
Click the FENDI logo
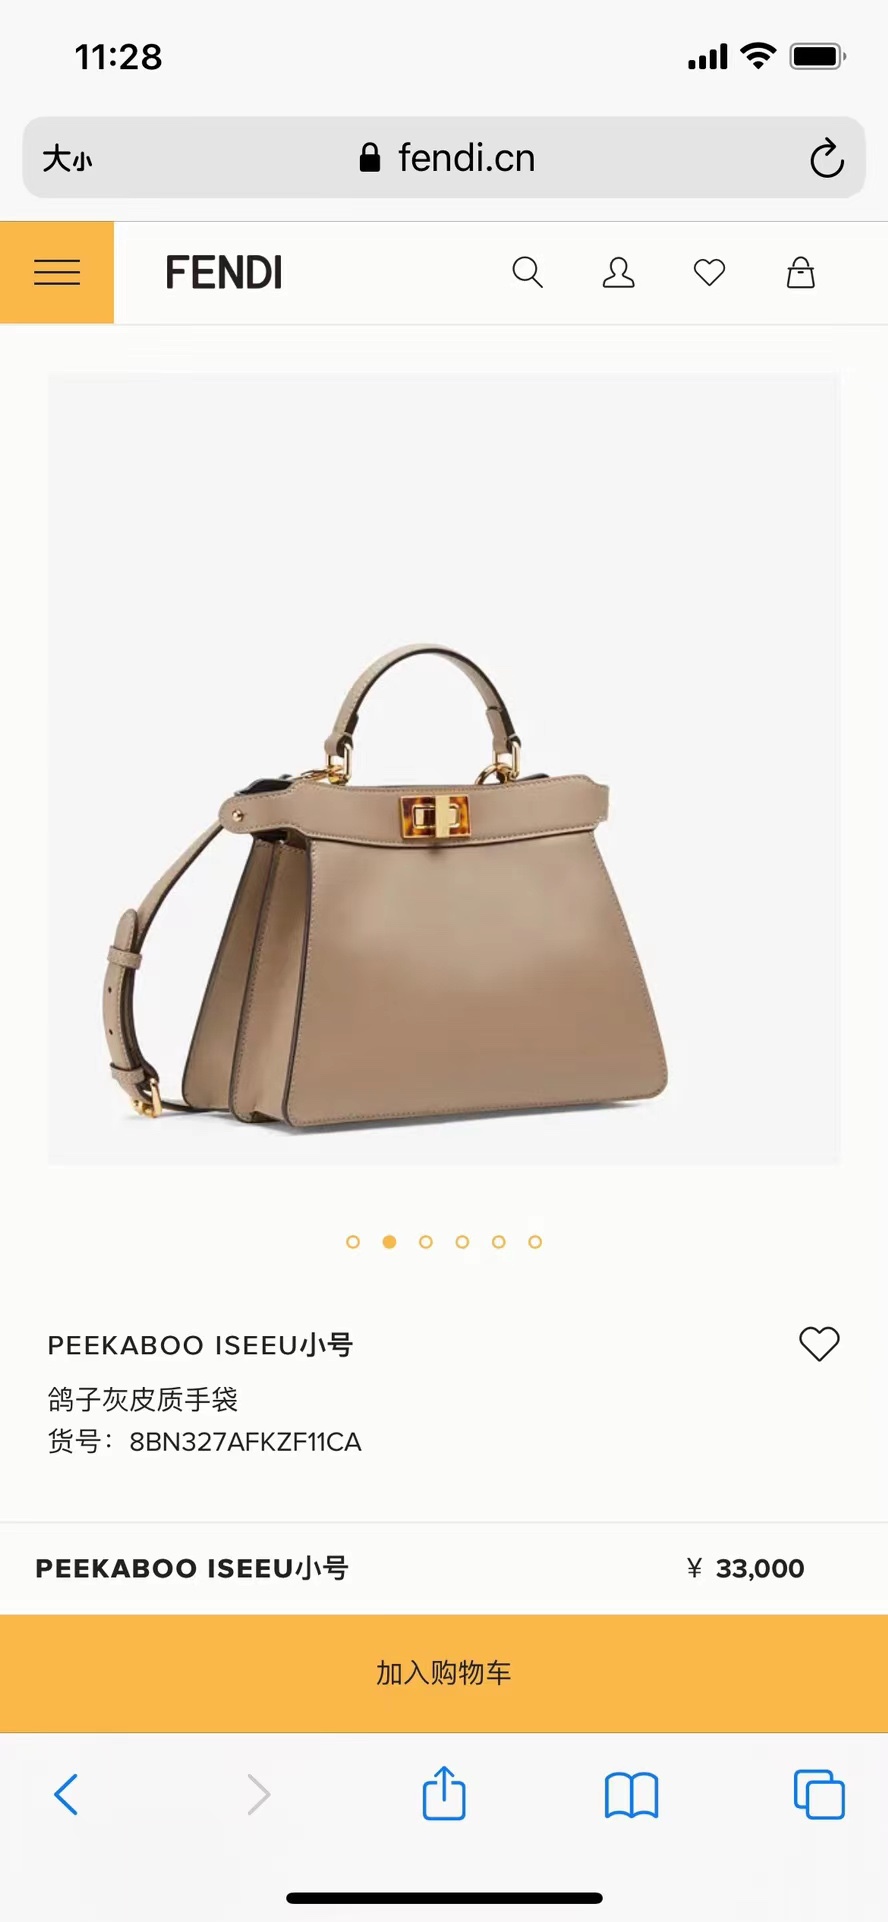point(224,272)
